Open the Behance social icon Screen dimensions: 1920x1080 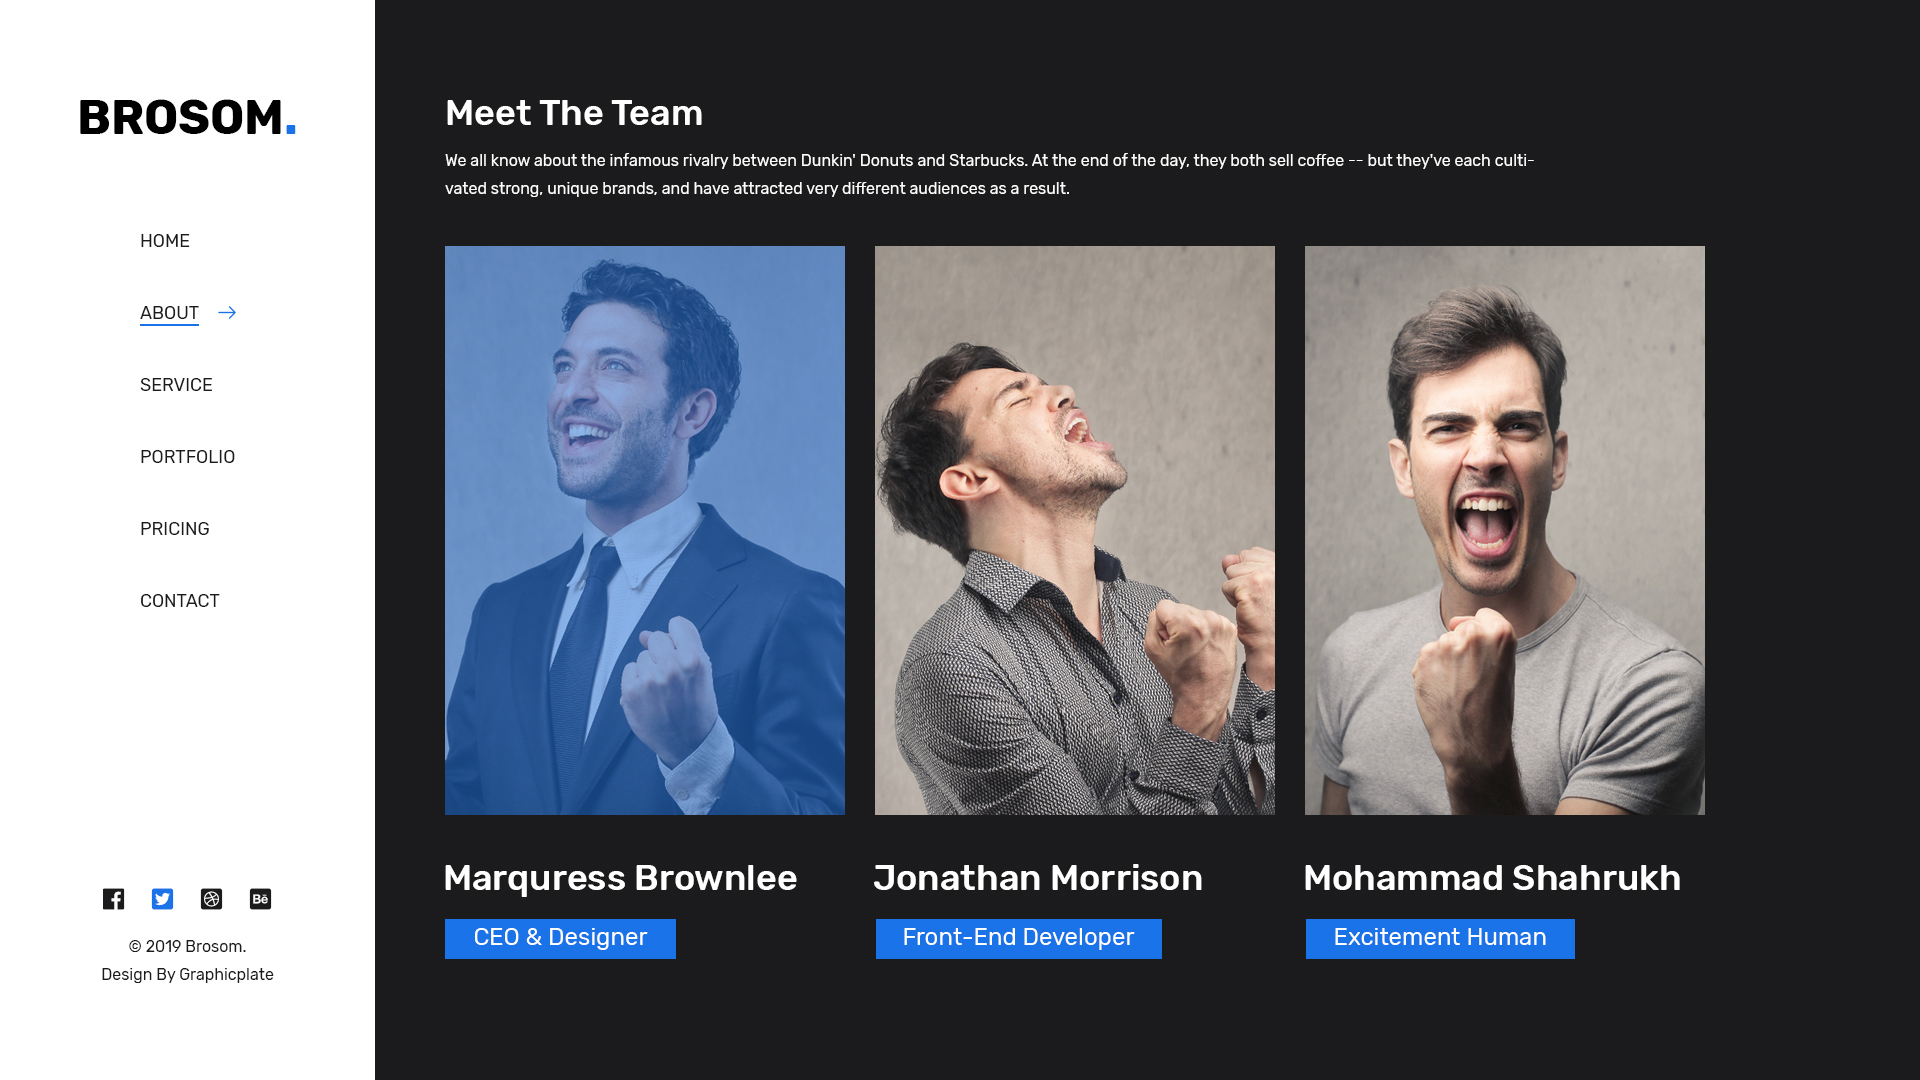(260, 899)
